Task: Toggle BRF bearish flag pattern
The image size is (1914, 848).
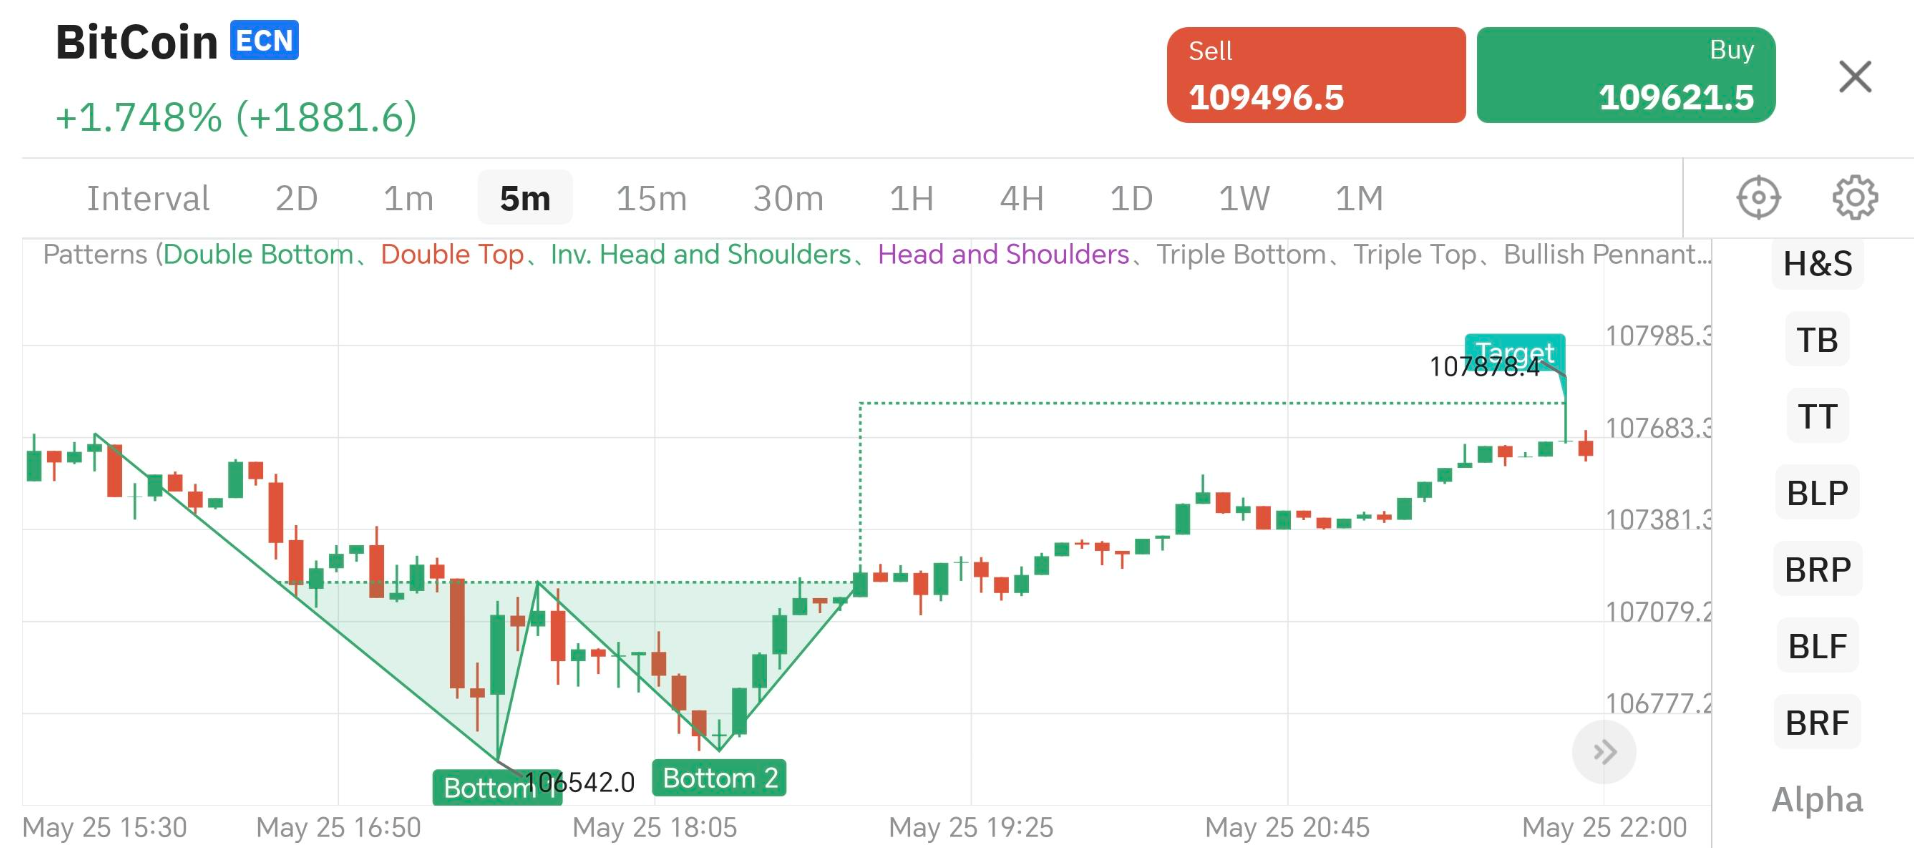Action: (x=1817, y=723)
